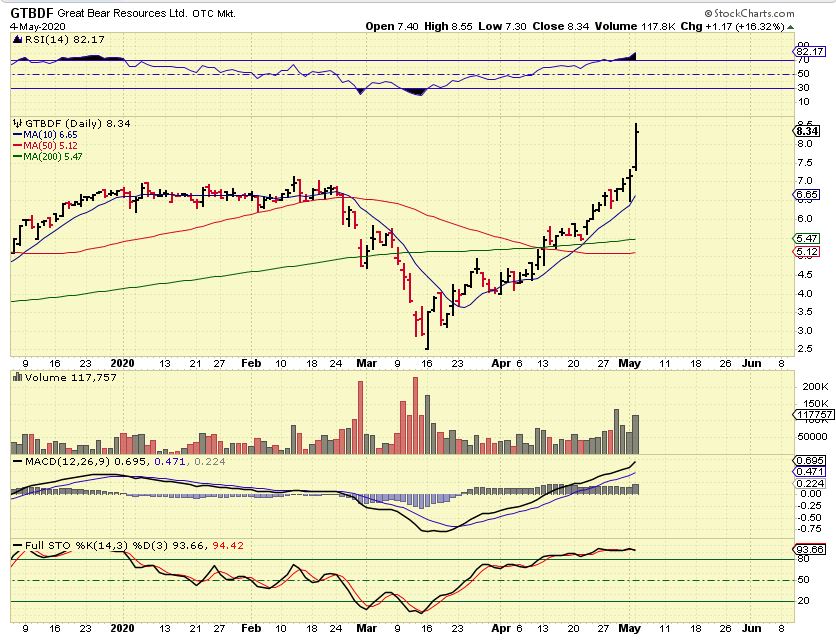Click the Apr label on the bottom stochastic date axis
836x641 pixels.
click(x=501, y=628)
